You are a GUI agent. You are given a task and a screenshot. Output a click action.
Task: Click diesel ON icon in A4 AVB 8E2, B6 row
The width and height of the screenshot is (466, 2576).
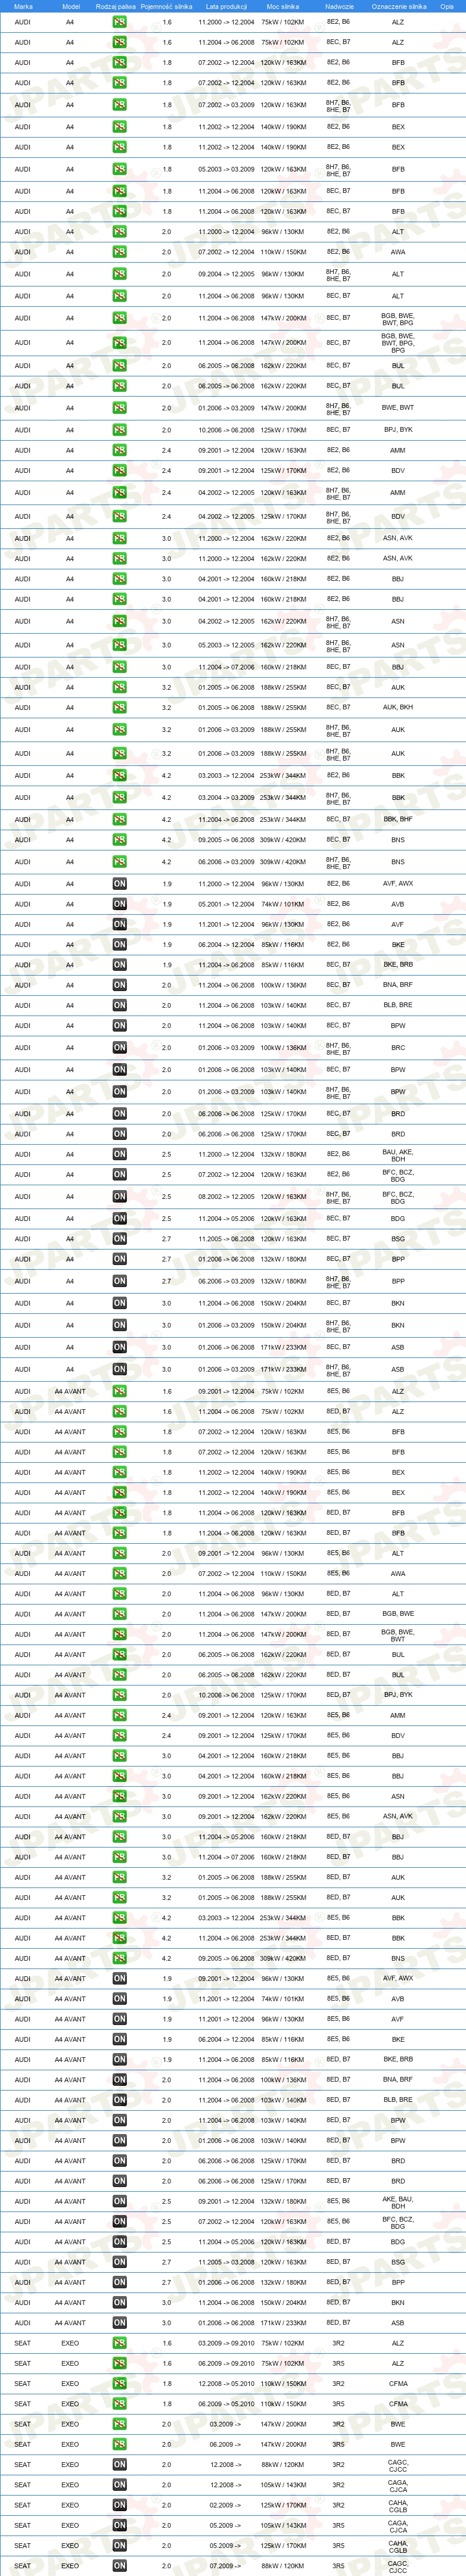point(119,904)
